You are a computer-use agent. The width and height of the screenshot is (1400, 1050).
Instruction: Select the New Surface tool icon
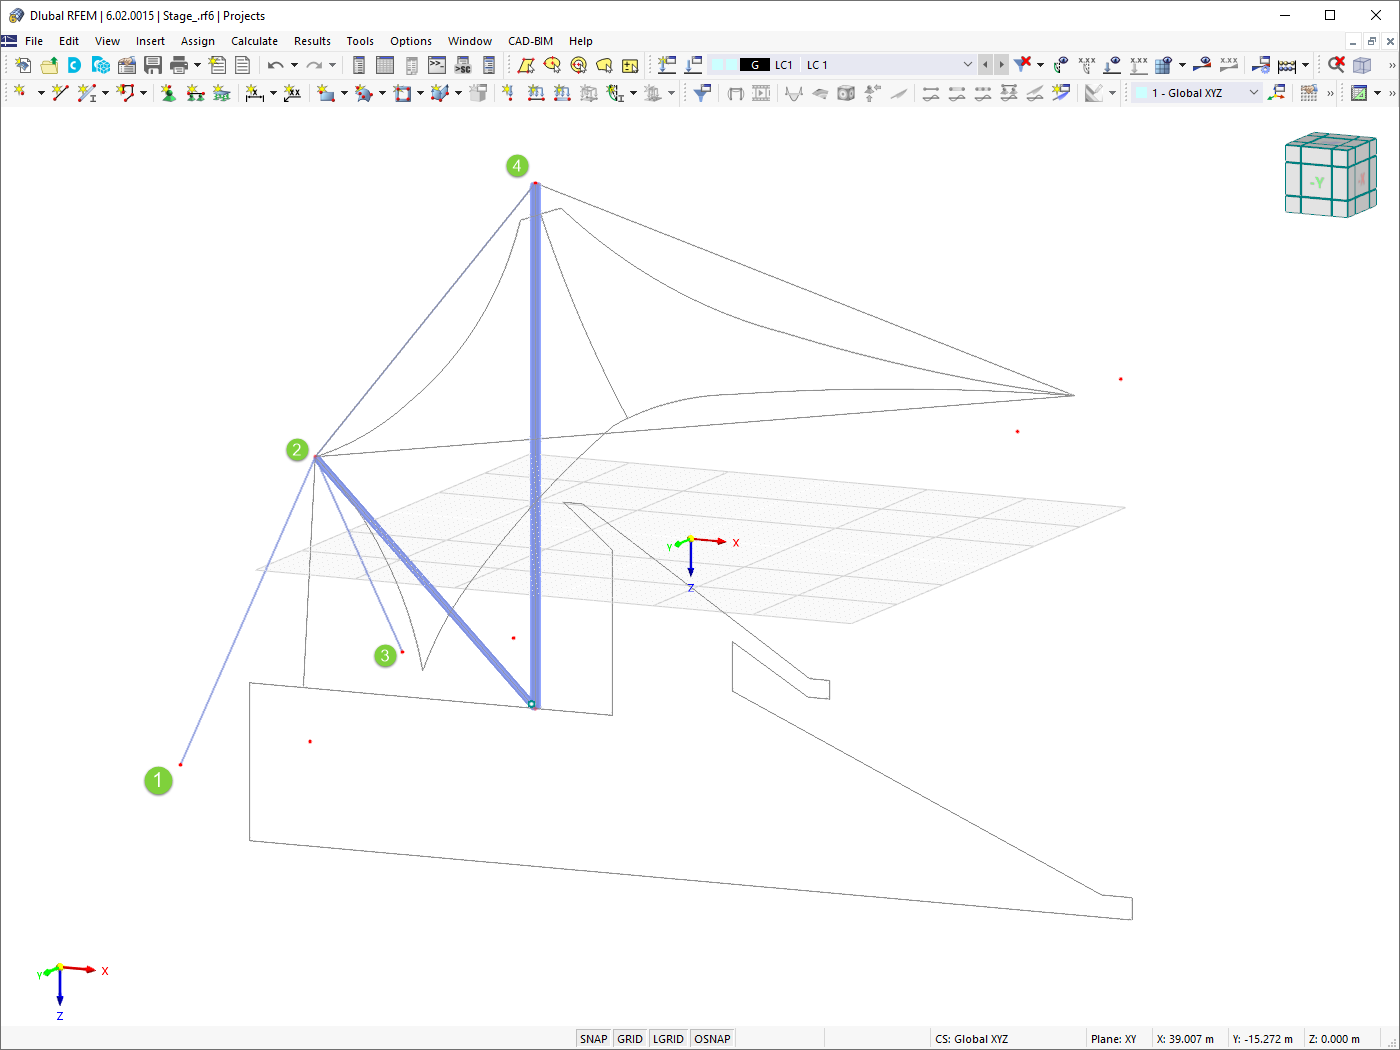326,93
